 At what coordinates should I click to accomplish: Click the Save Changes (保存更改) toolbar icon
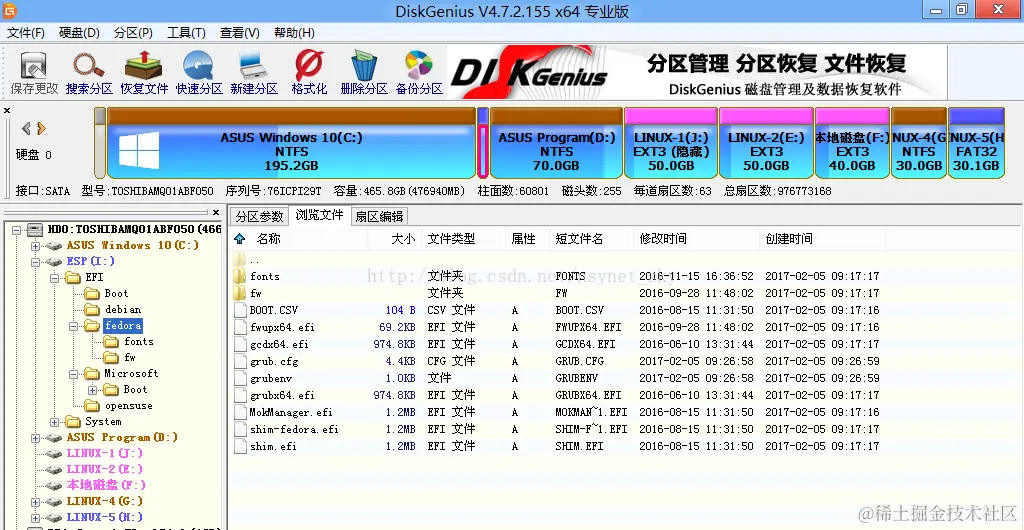coord(34,73)
